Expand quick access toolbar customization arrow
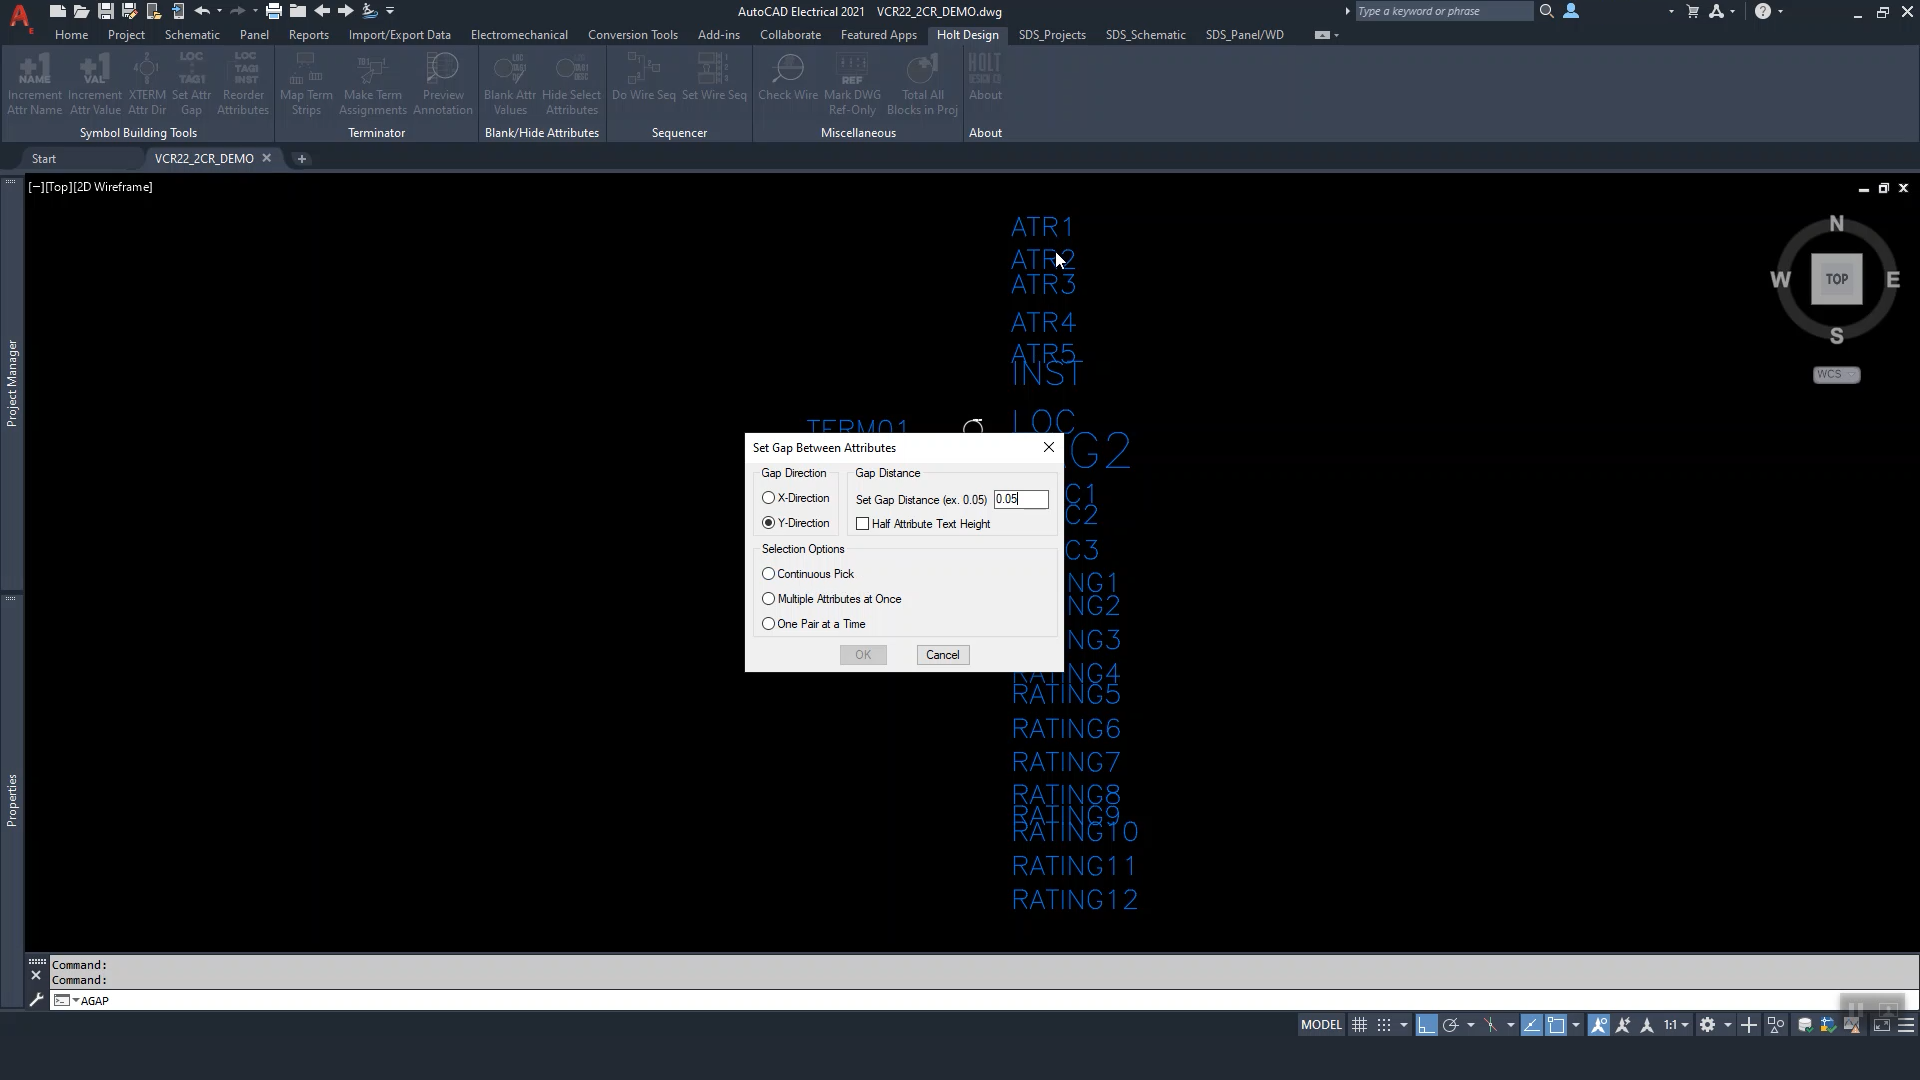This screenshot has height=1080, width=1920. pyautogui.click(x=390, y=11)
